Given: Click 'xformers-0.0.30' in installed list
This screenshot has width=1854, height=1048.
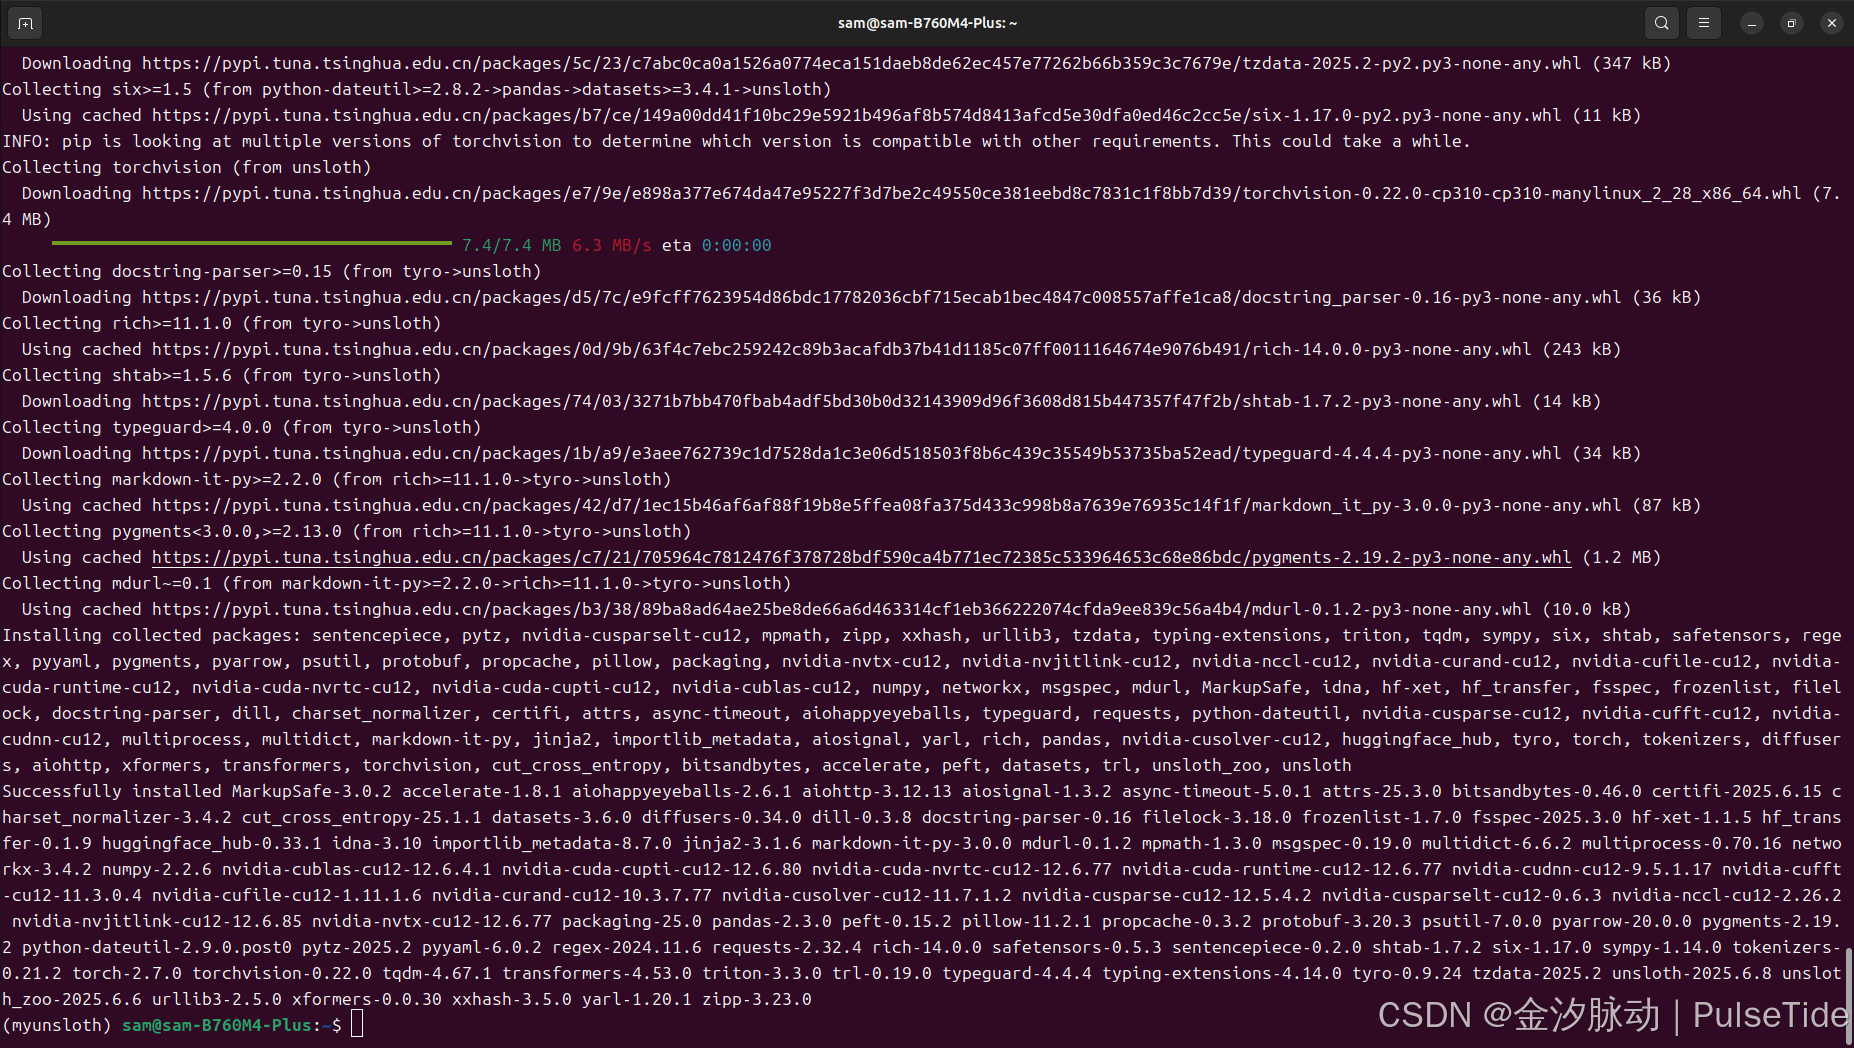Looking at the screenshot, I should click(366, 999).
